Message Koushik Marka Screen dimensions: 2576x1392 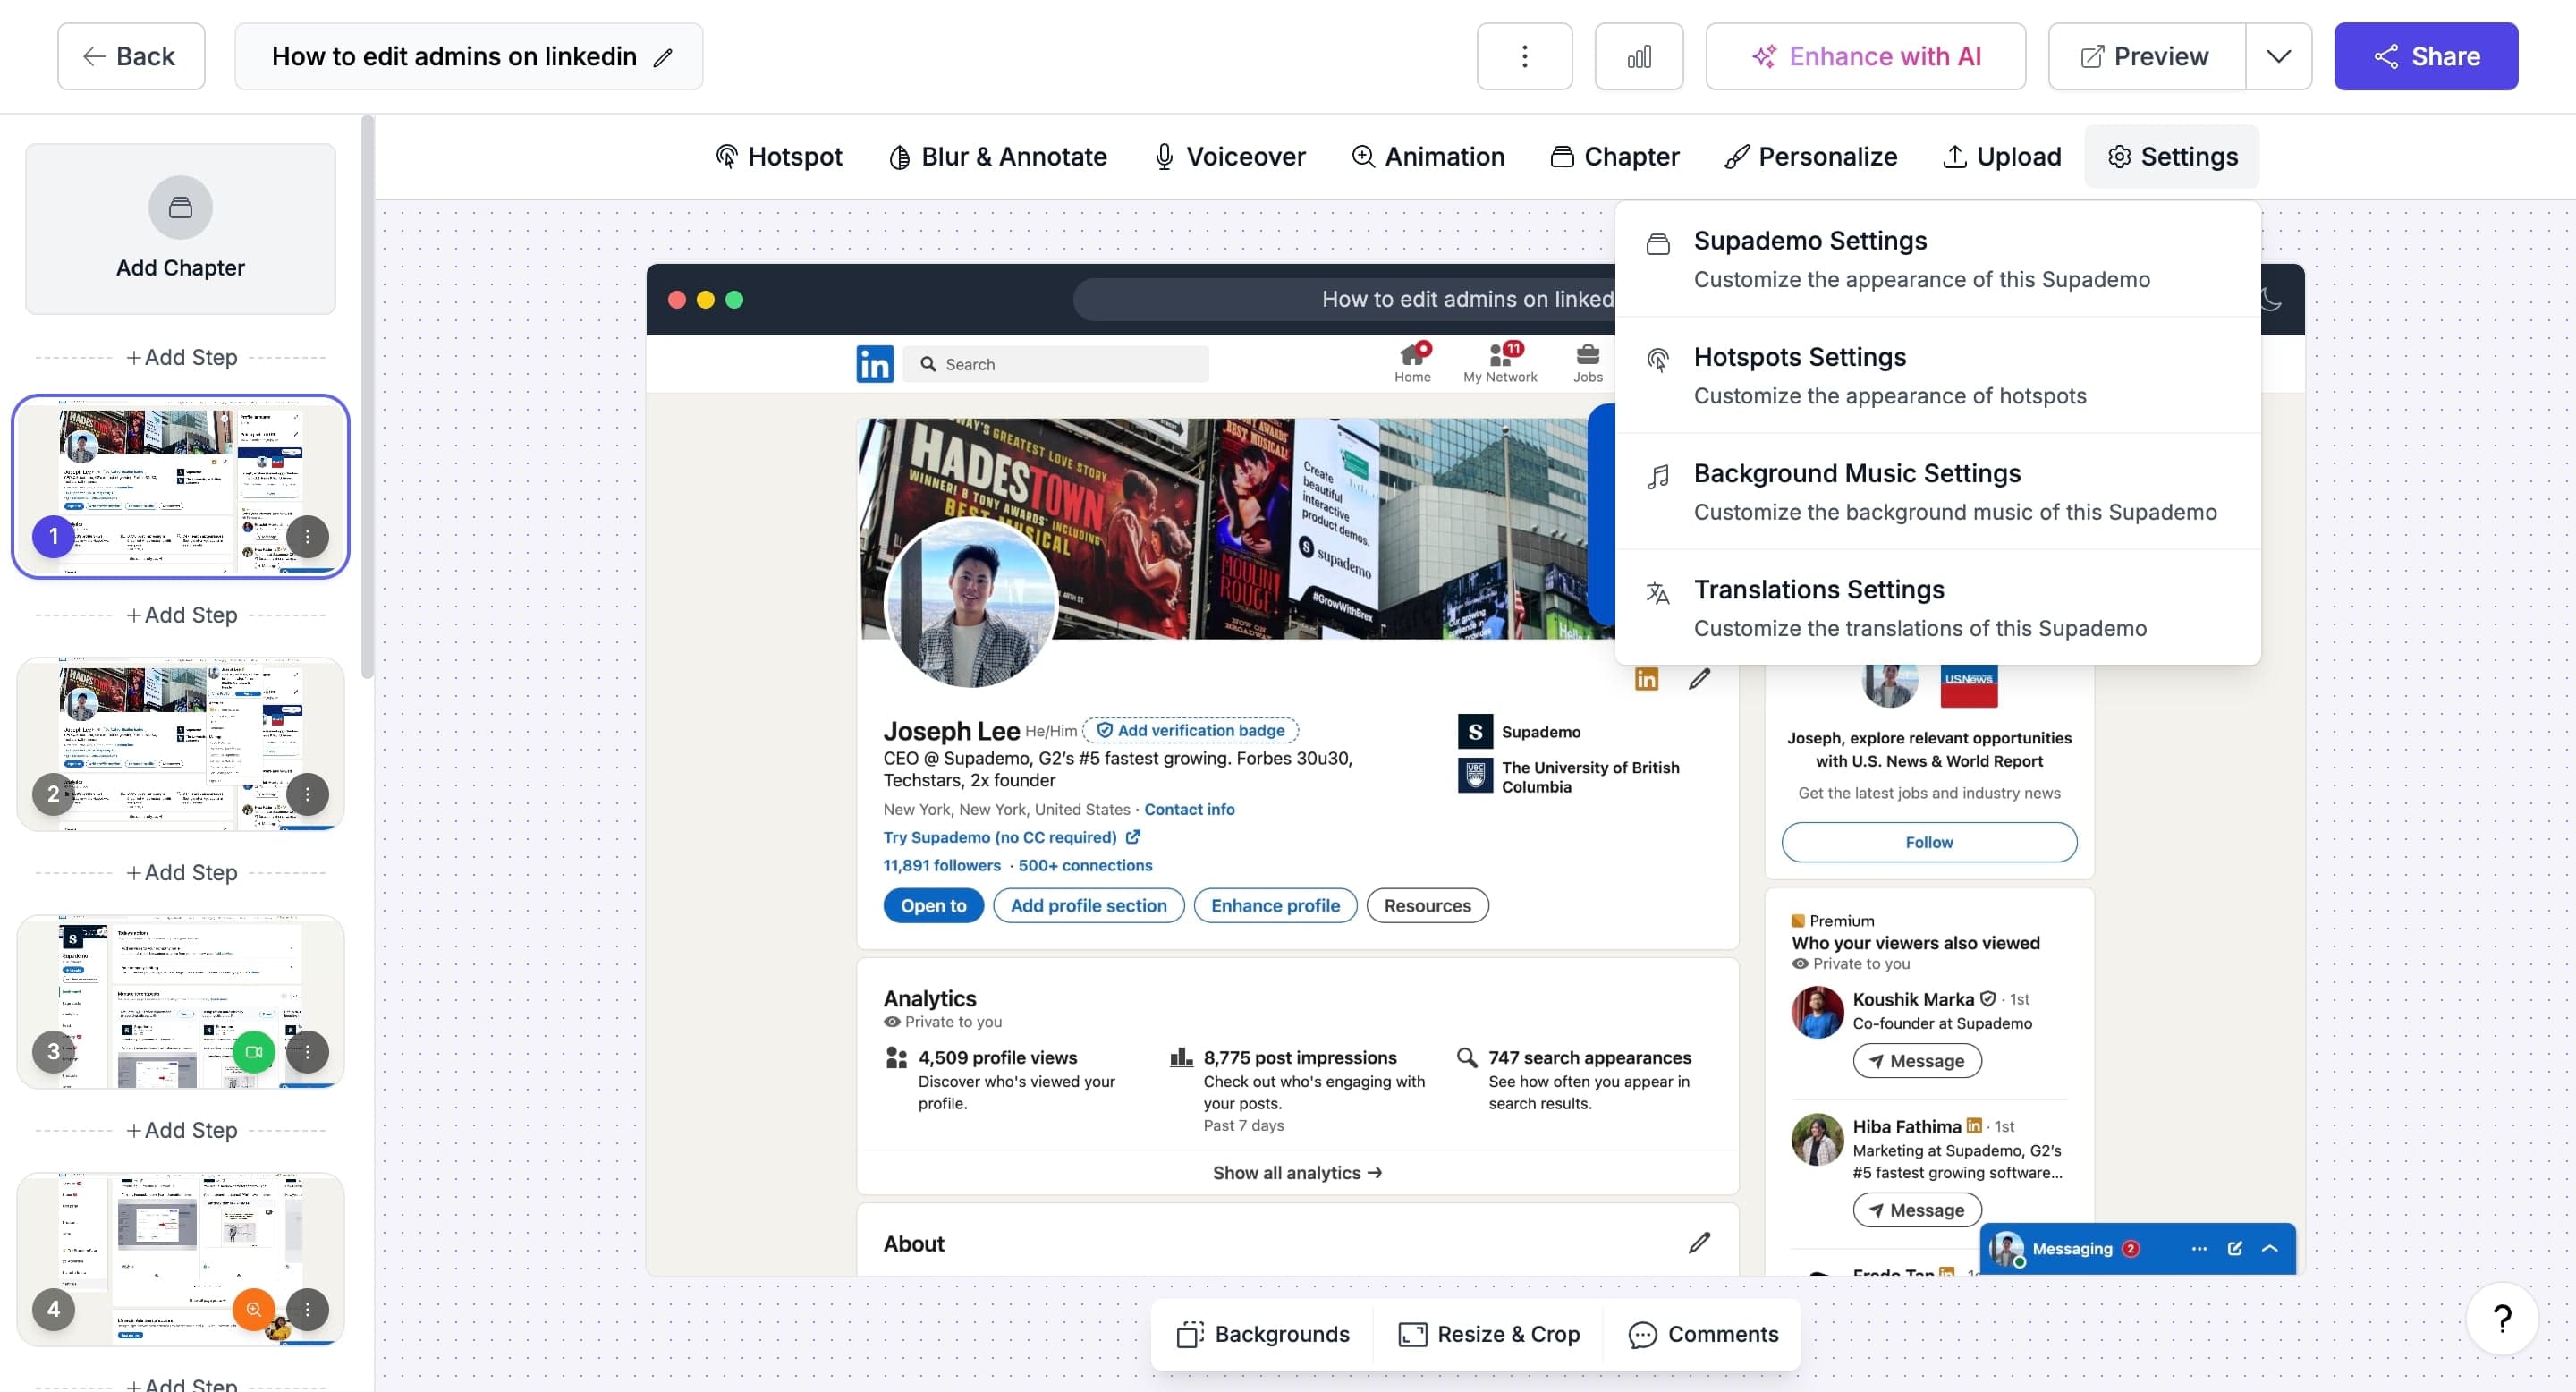click(1917, 1061)
